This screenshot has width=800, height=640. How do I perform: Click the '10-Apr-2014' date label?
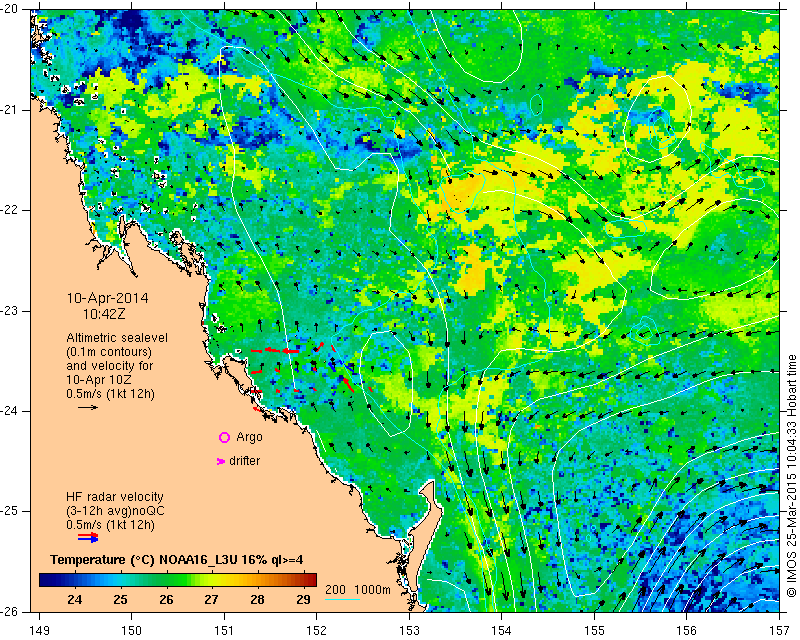click(x=108, y=298)
